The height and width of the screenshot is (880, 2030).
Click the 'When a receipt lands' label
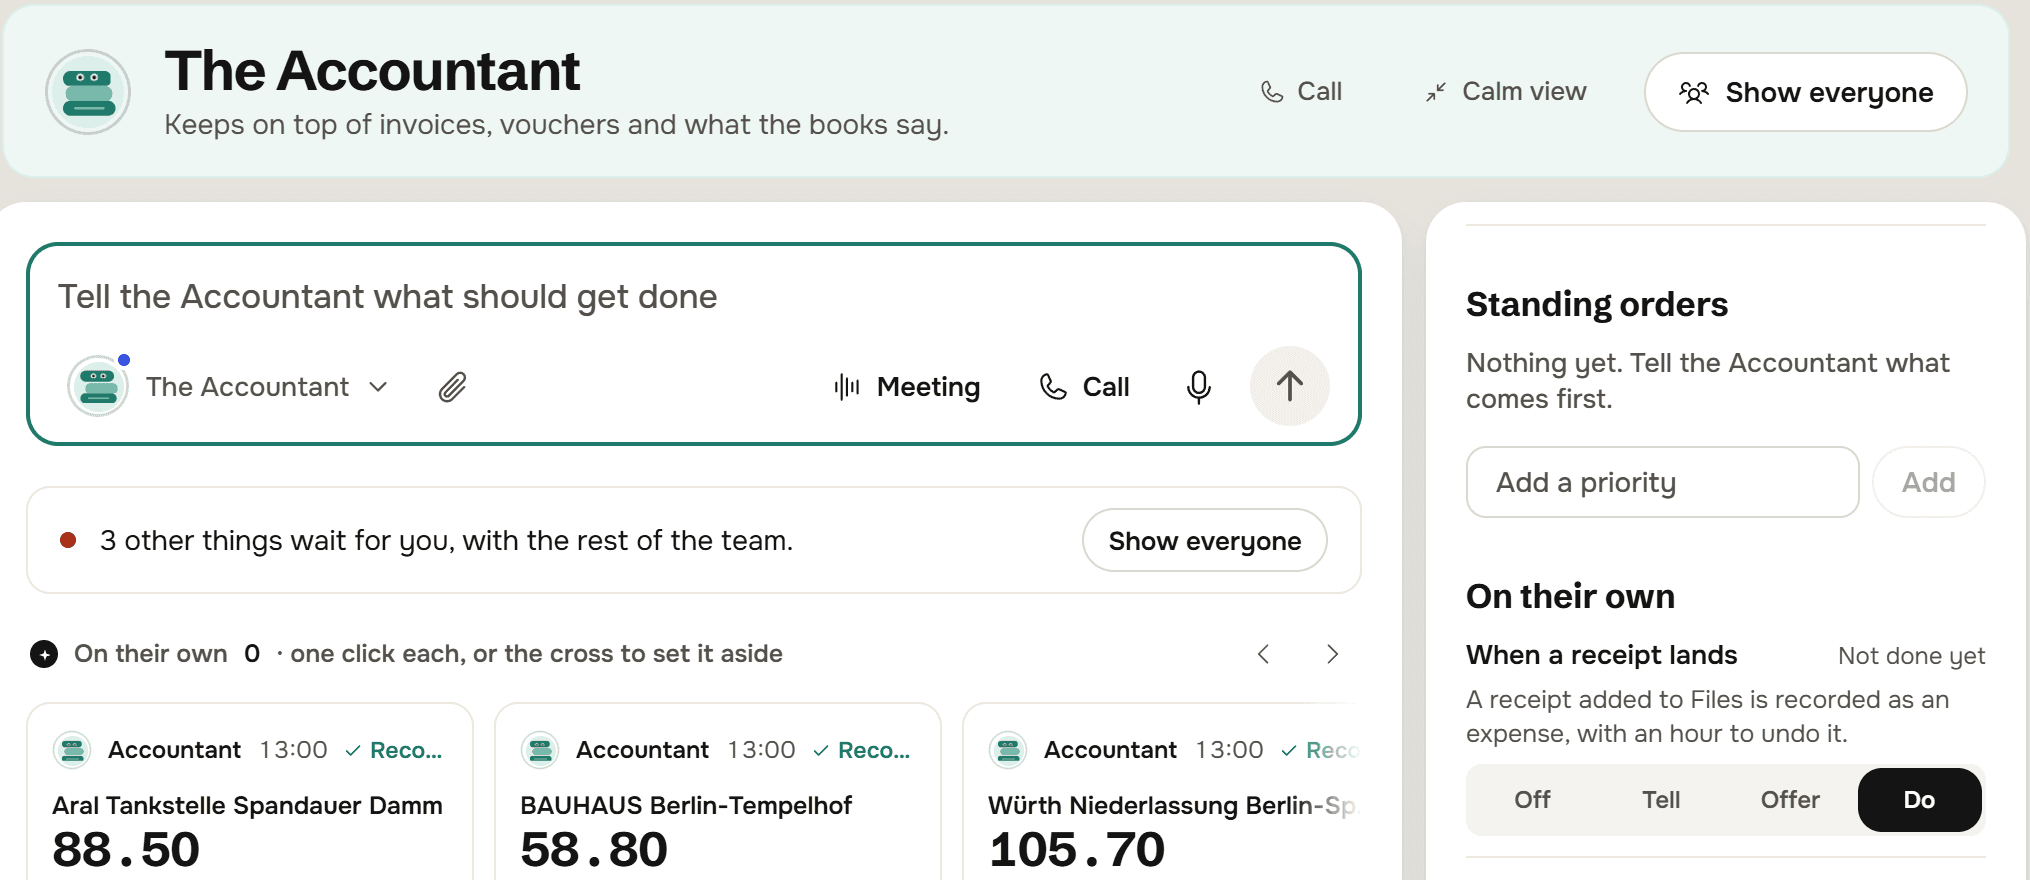pos(1602,655)
